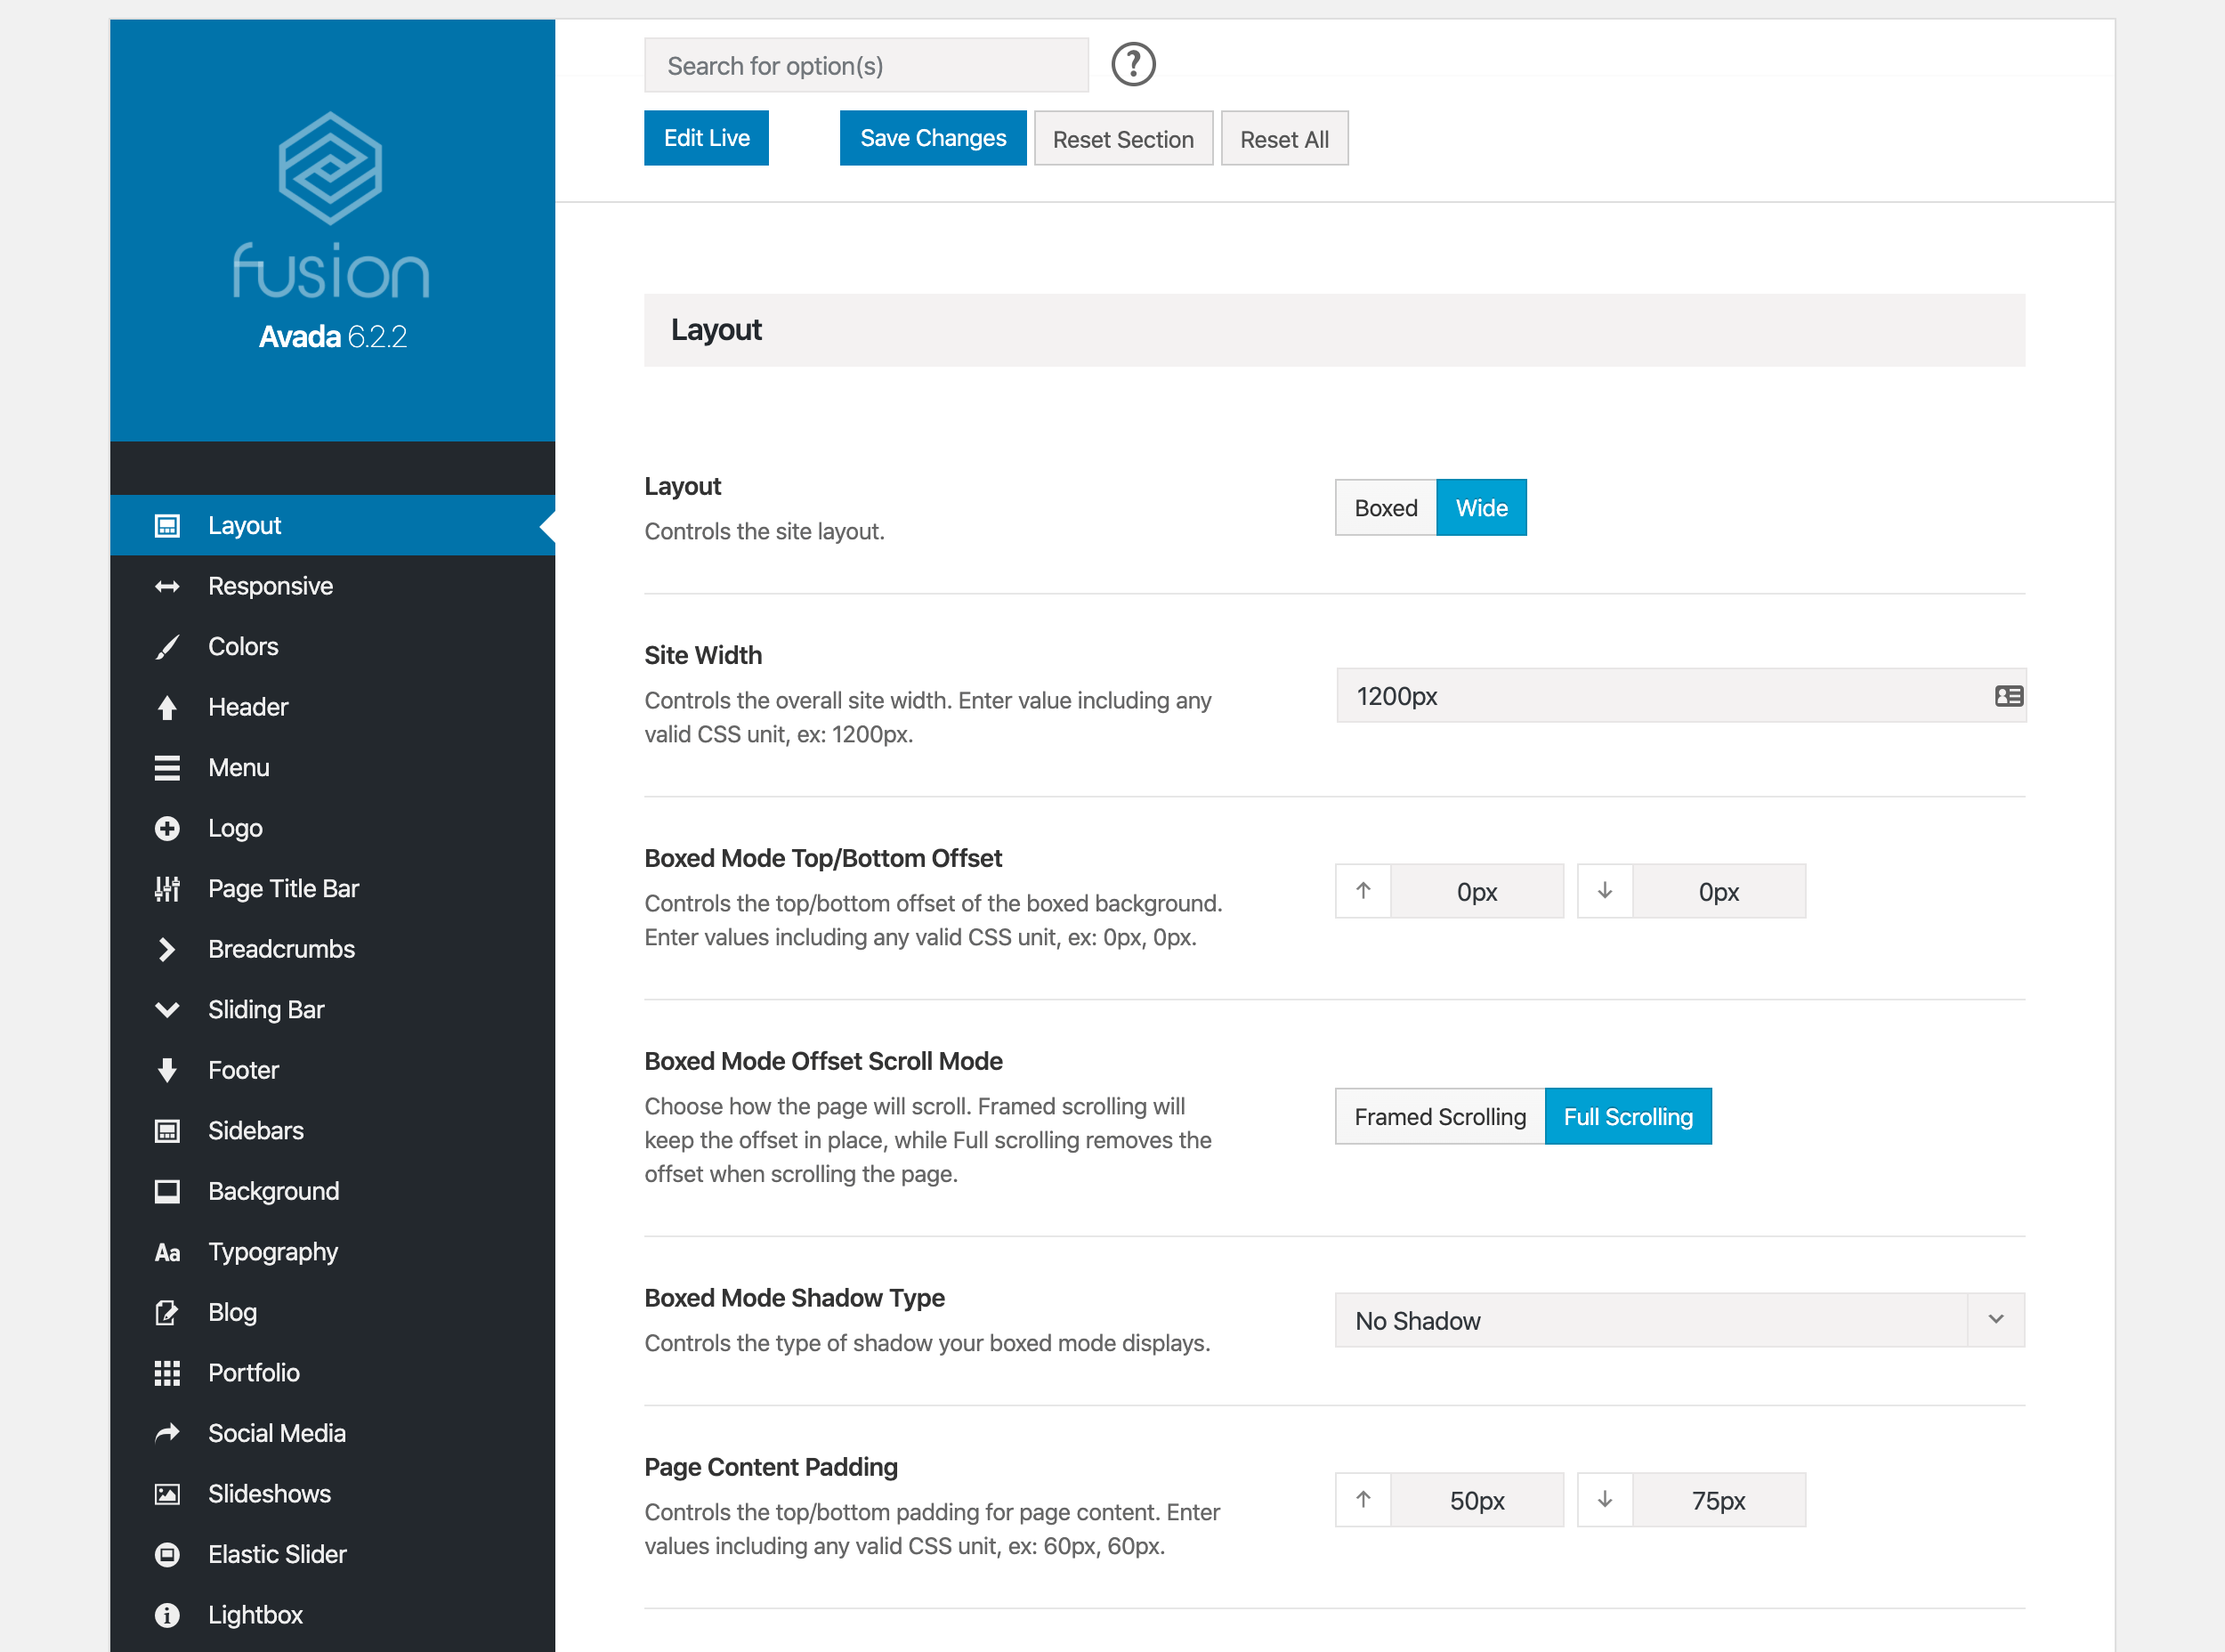The image size is (2225, 1652).
Task: Switch scroll mode to Framed Scrolling
Action: (1439, 1117)
